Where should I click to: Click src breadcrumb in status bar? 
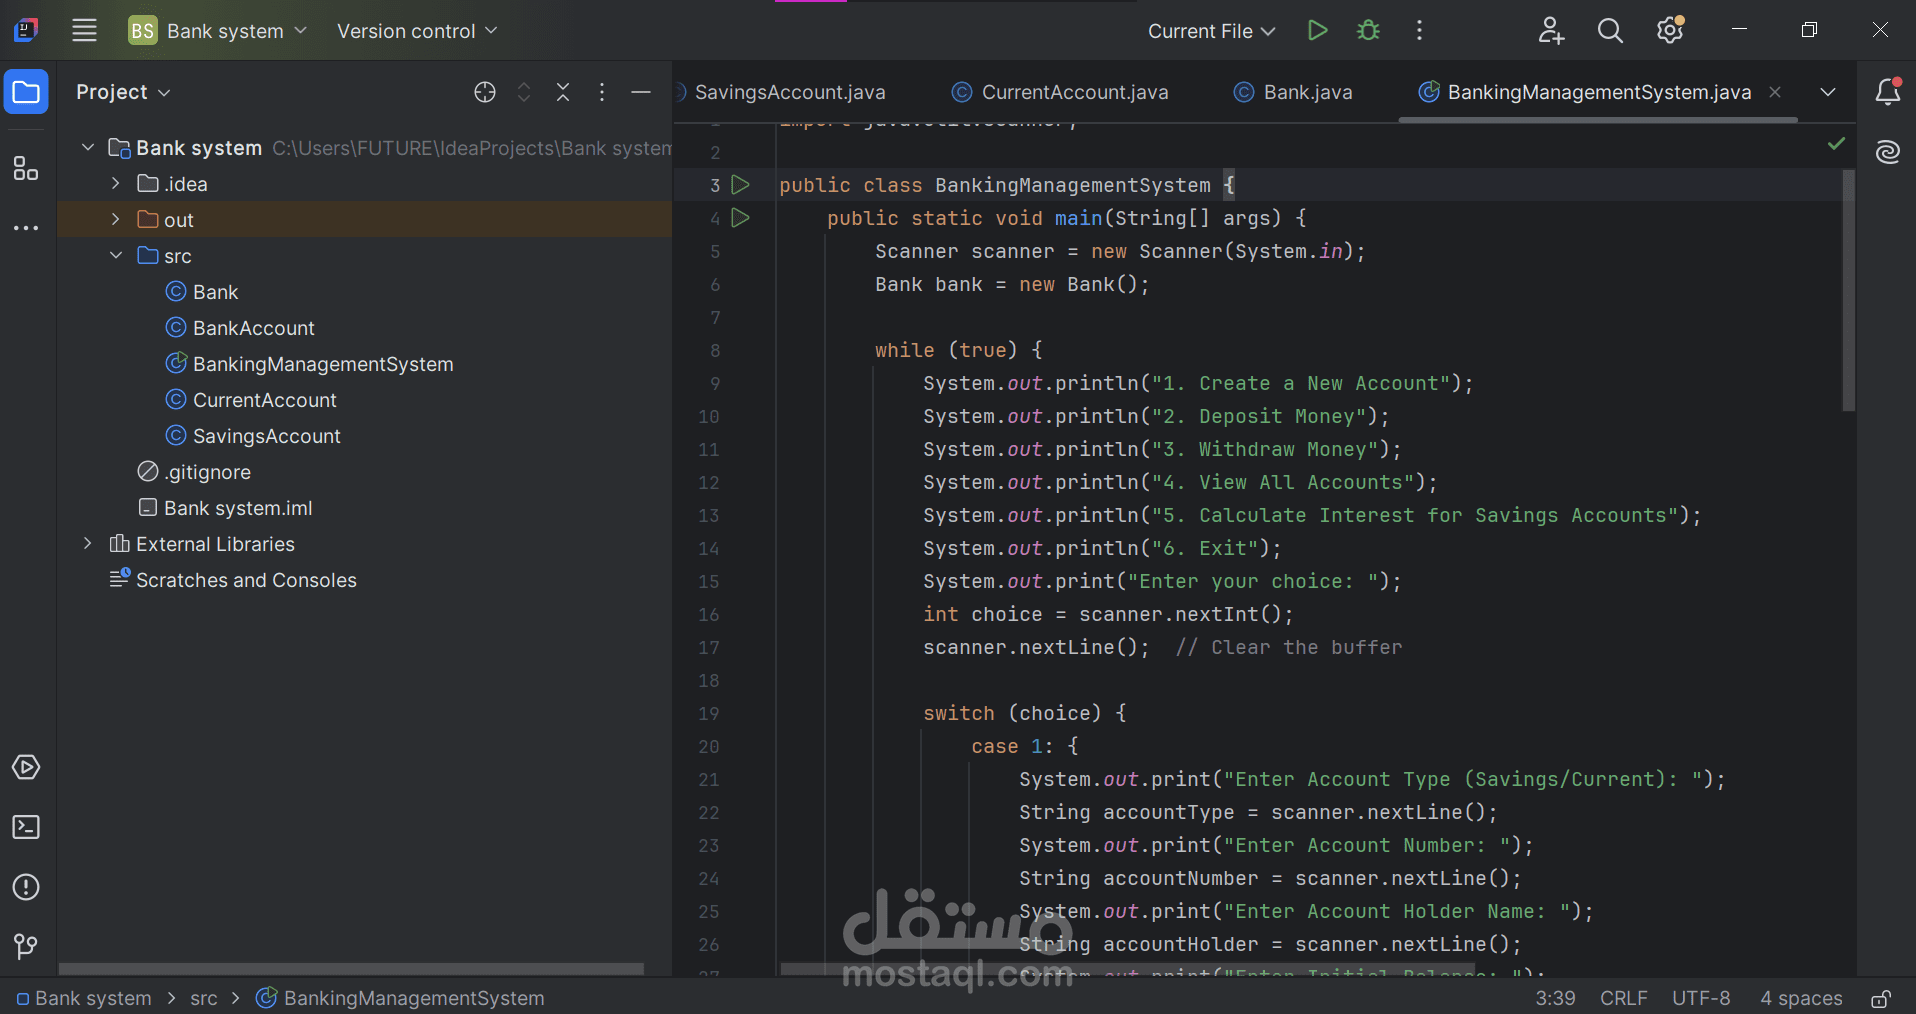click(x=204, y=999)
